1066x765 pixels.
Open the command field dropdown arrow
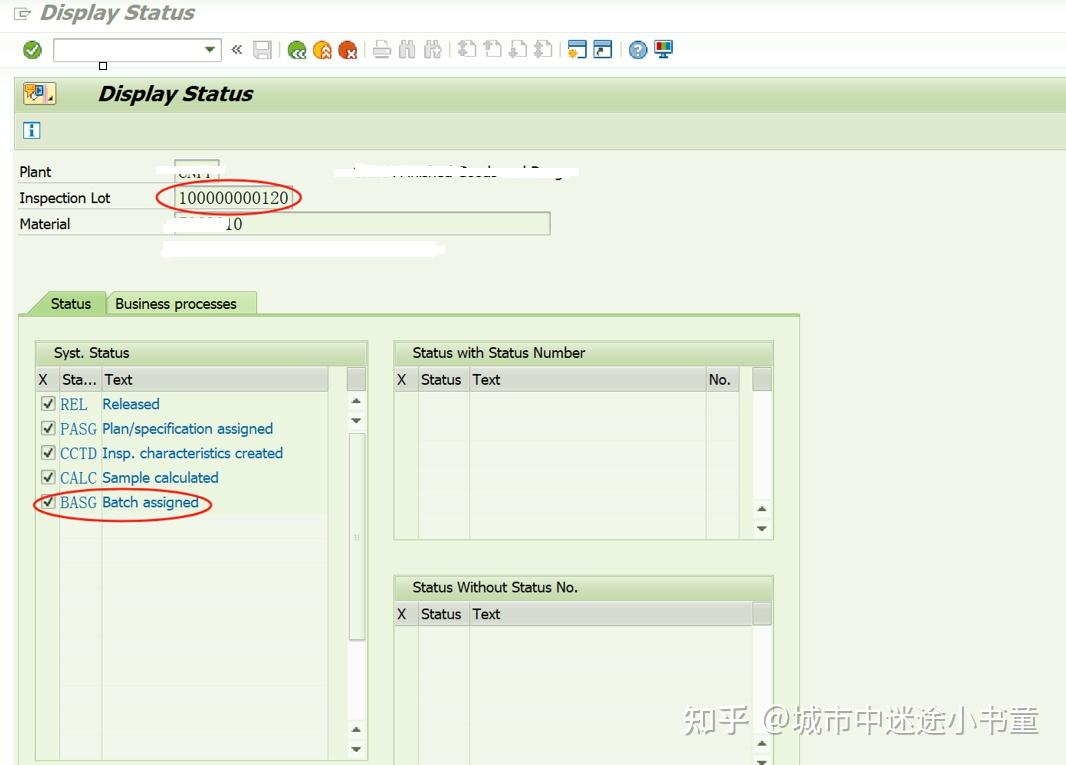(x=209, y=49)
